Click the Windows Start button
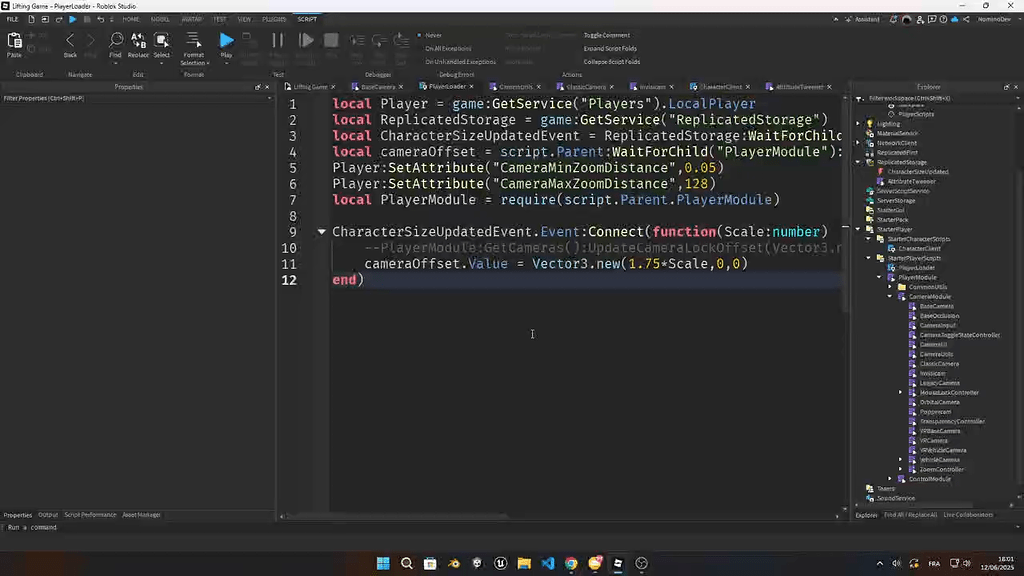 (383, 563)
